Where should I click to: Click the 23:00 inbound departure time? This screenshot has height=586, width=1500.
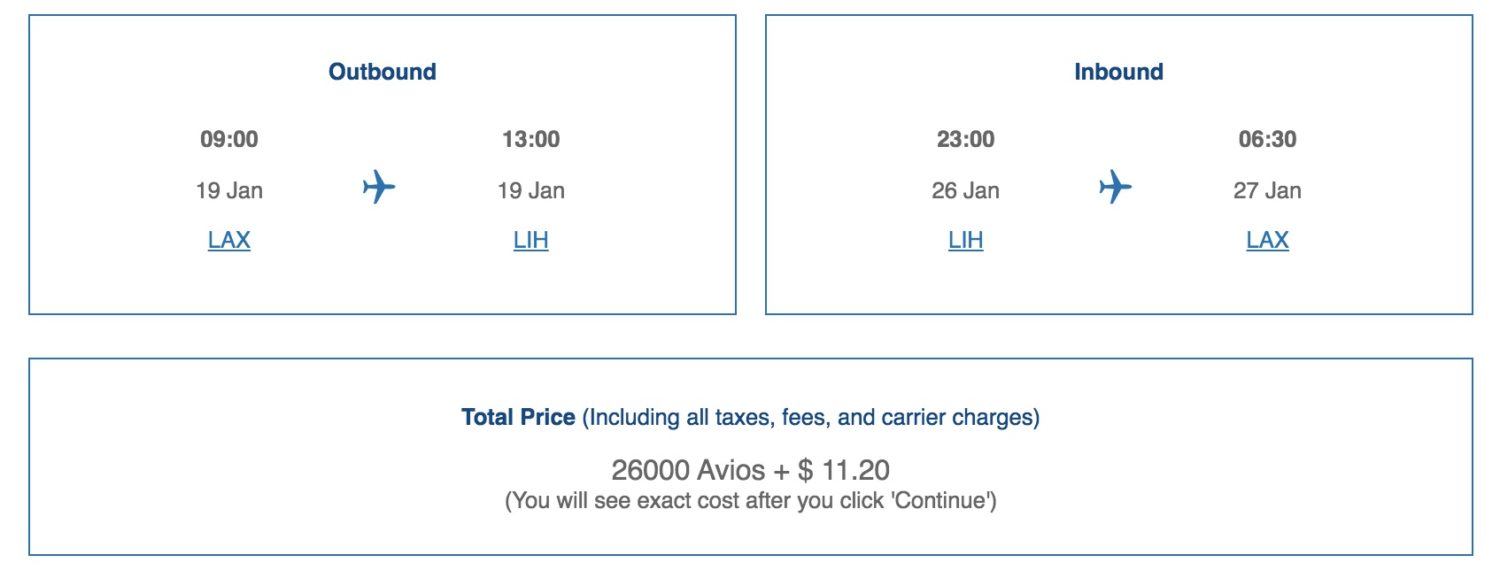click(x=966, y=139)
